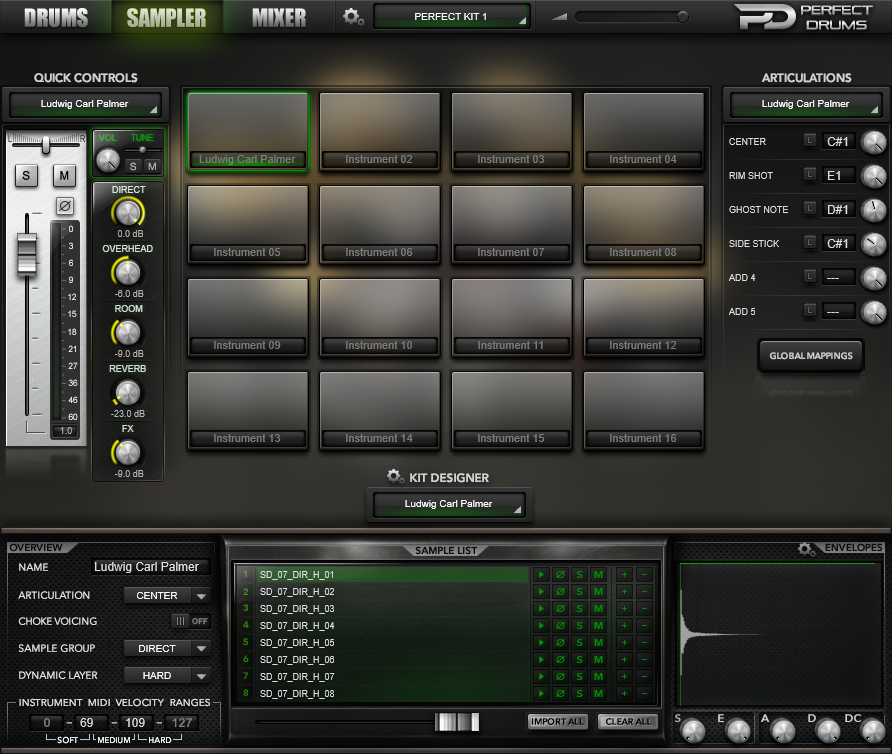Click IMPORT ALL samples button
The image size is (892, 754).
[557, 722]
